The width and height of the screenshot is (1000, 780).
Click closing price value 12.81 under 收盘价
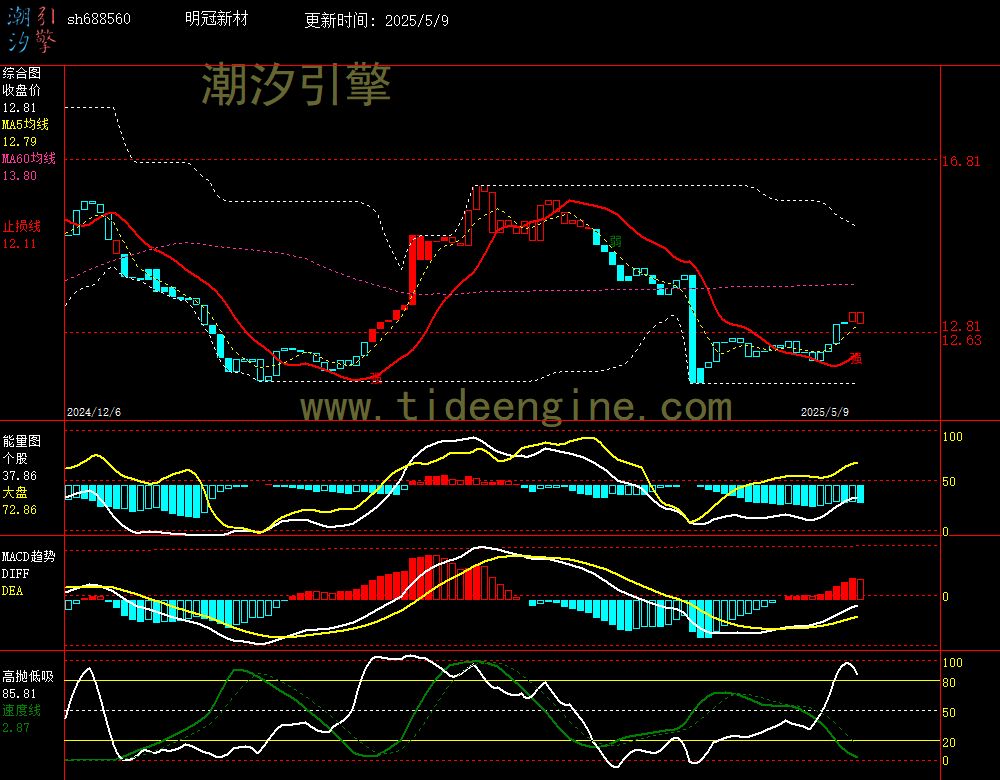click(x=19, y=108)
